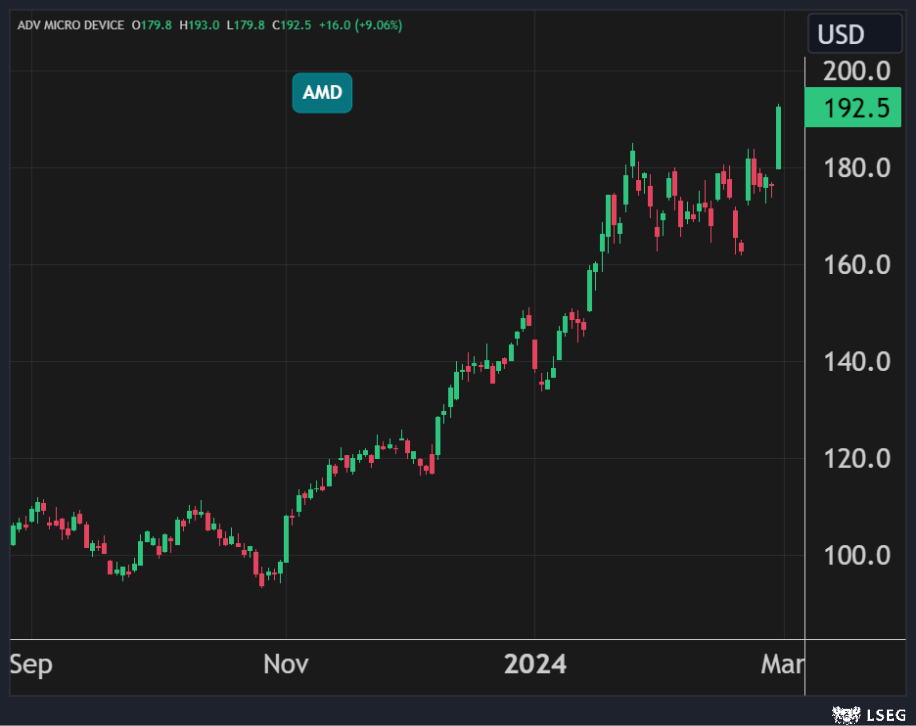Screen dimensions: 916x726
Task: Click the +16.0 (+9.06%) change value
Action: [360, 25]
